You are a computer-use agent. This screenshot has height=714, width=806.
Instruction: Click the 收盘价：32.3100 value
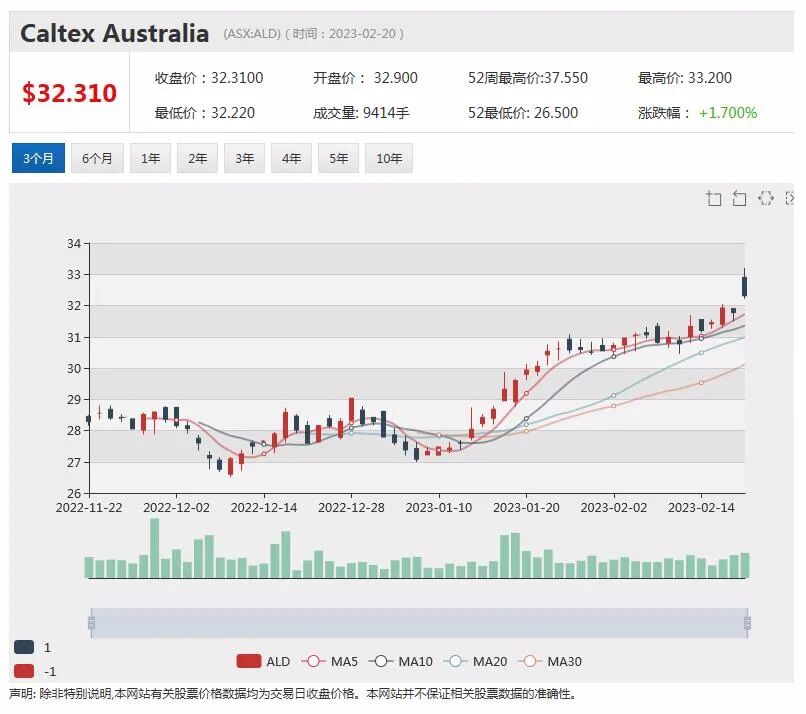pyautogui.click(x=209, y=78)
